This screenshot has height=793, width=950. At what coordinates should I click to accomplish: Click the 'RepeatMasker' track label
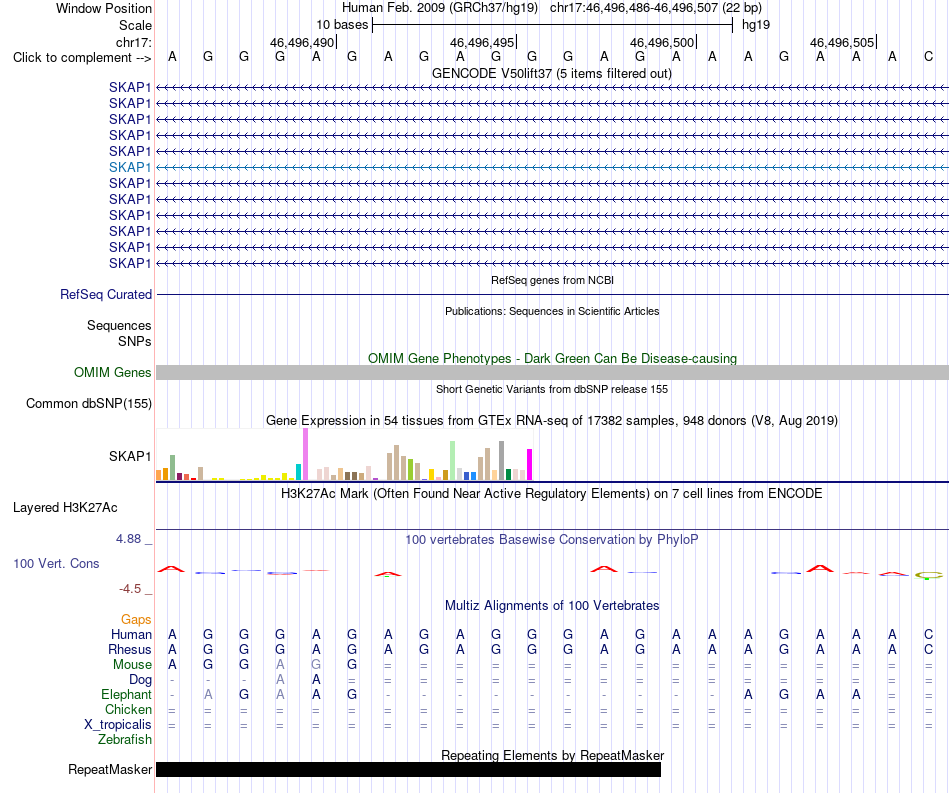[x=110, y=769]
